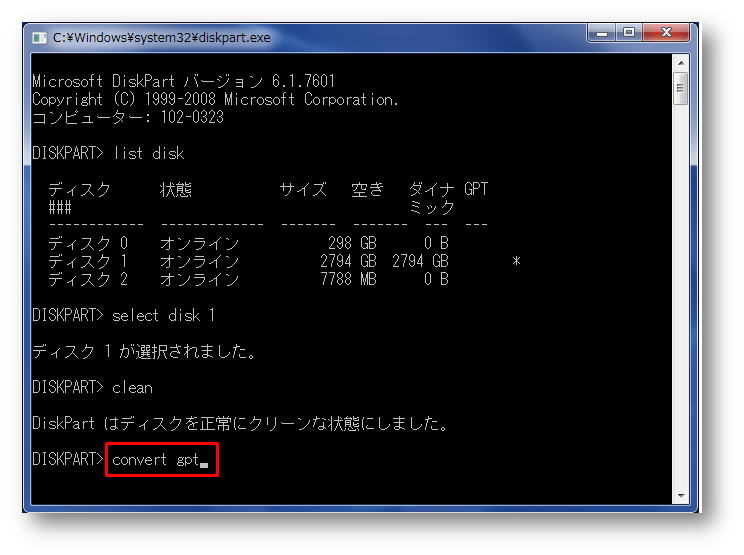Click the "オンライン" status for ディスク 2

coord(199,279)
